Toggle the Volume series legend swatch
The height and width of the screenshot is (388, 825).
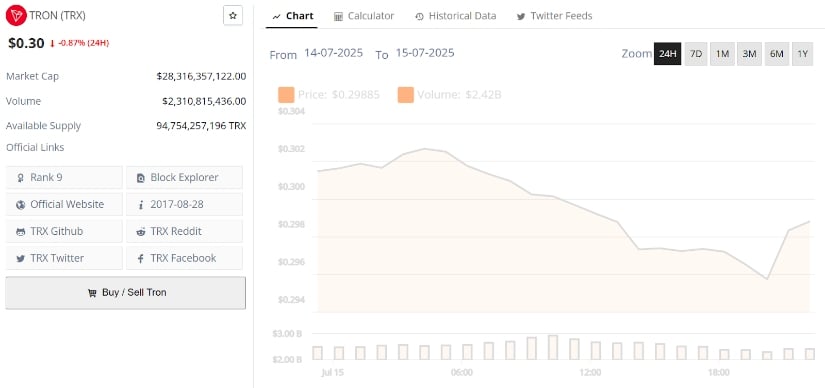(x=406, y=95)
